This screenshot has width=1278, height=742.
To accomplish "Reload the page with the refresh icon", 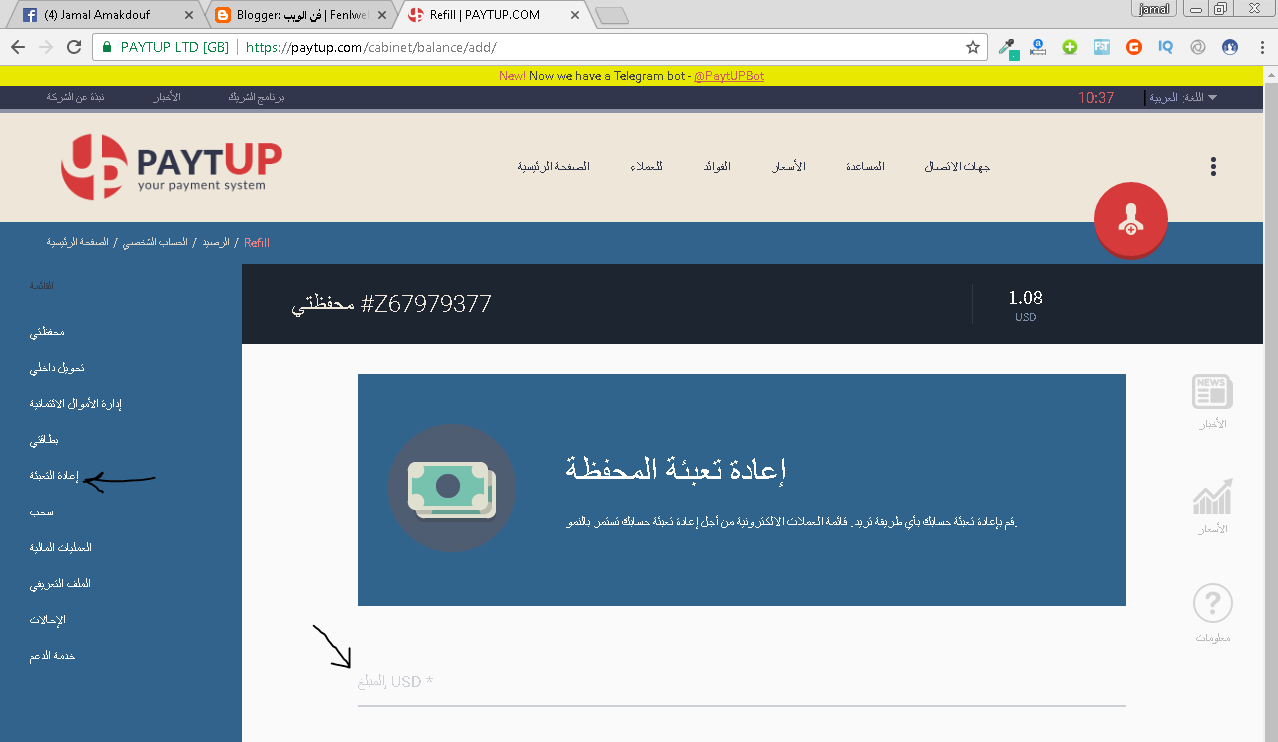I will (x=73, y=47).
